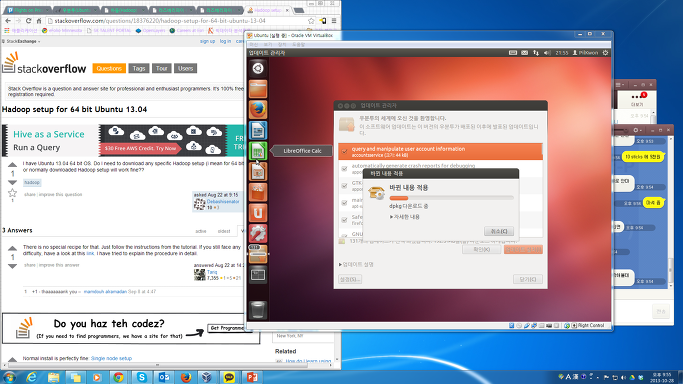Open the last VirtualBox menu

coord(298,44)
